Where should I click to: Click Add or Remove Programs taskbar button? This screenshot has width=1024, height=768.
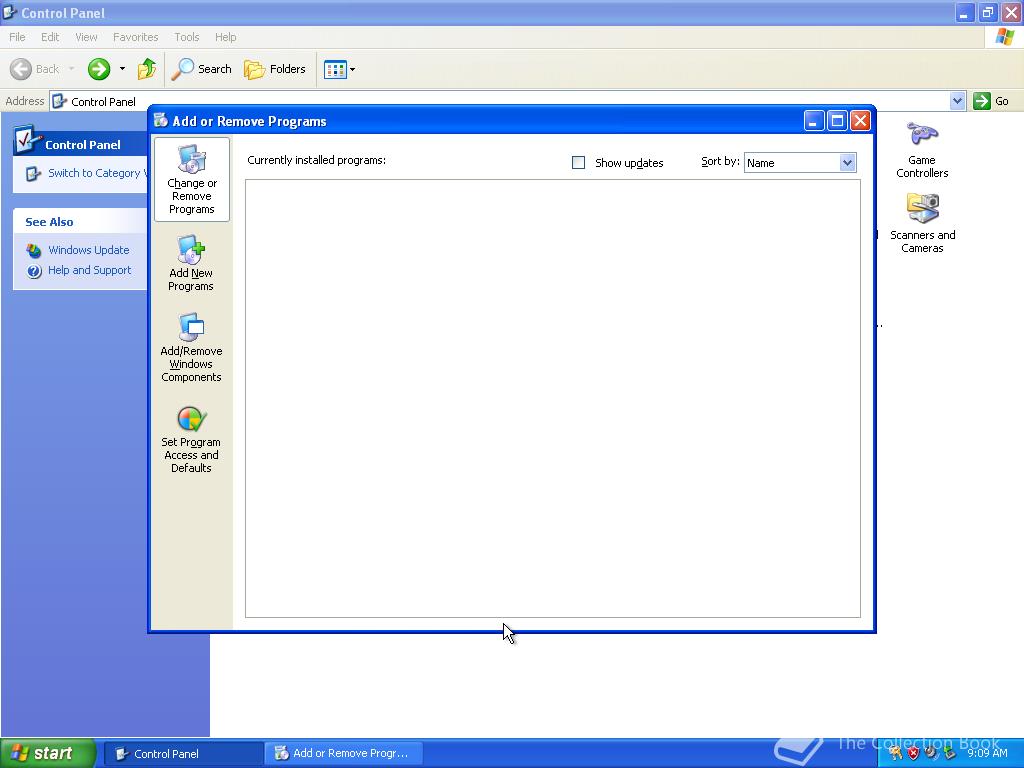[x=344, y=754]
